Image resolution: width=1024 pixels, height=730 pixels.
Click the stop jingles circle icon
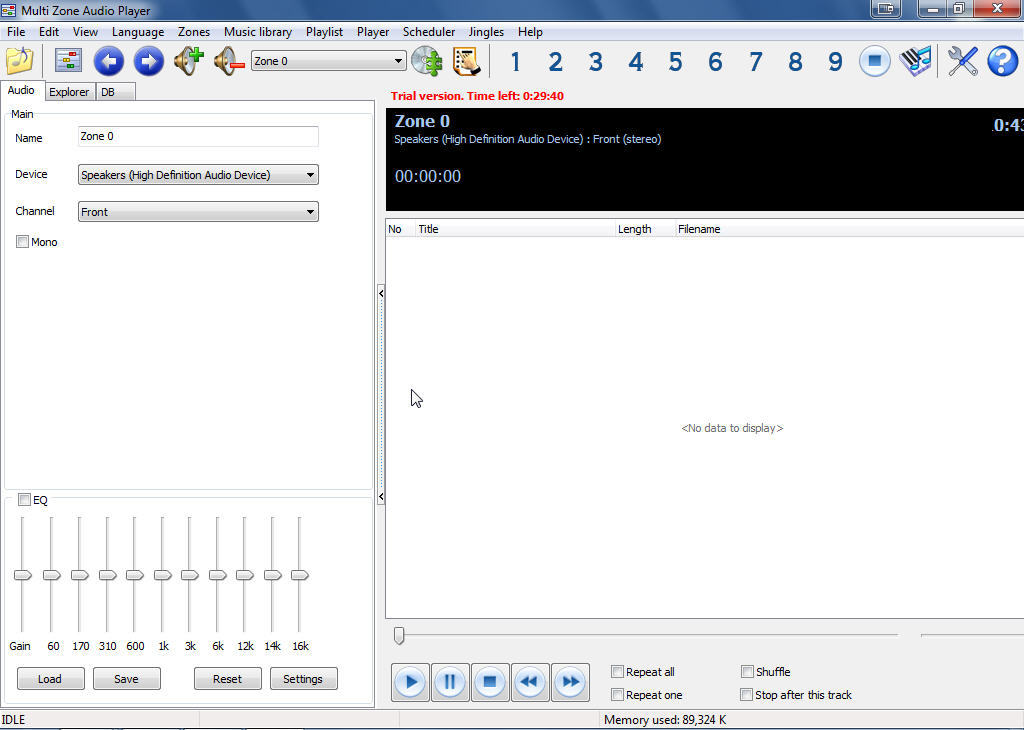coord(874,61)
